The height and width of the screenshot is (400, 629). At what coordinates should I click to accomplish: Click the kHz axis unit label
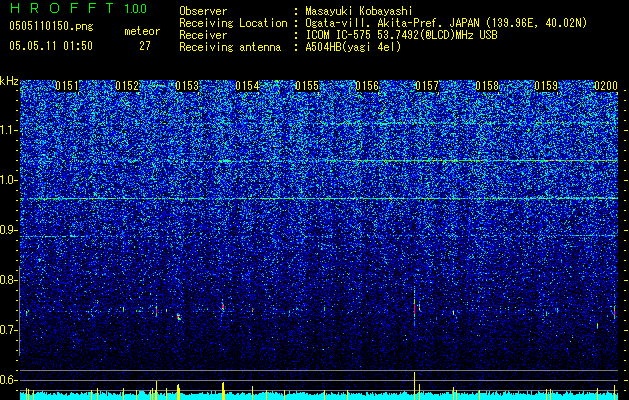click(9, 81)
